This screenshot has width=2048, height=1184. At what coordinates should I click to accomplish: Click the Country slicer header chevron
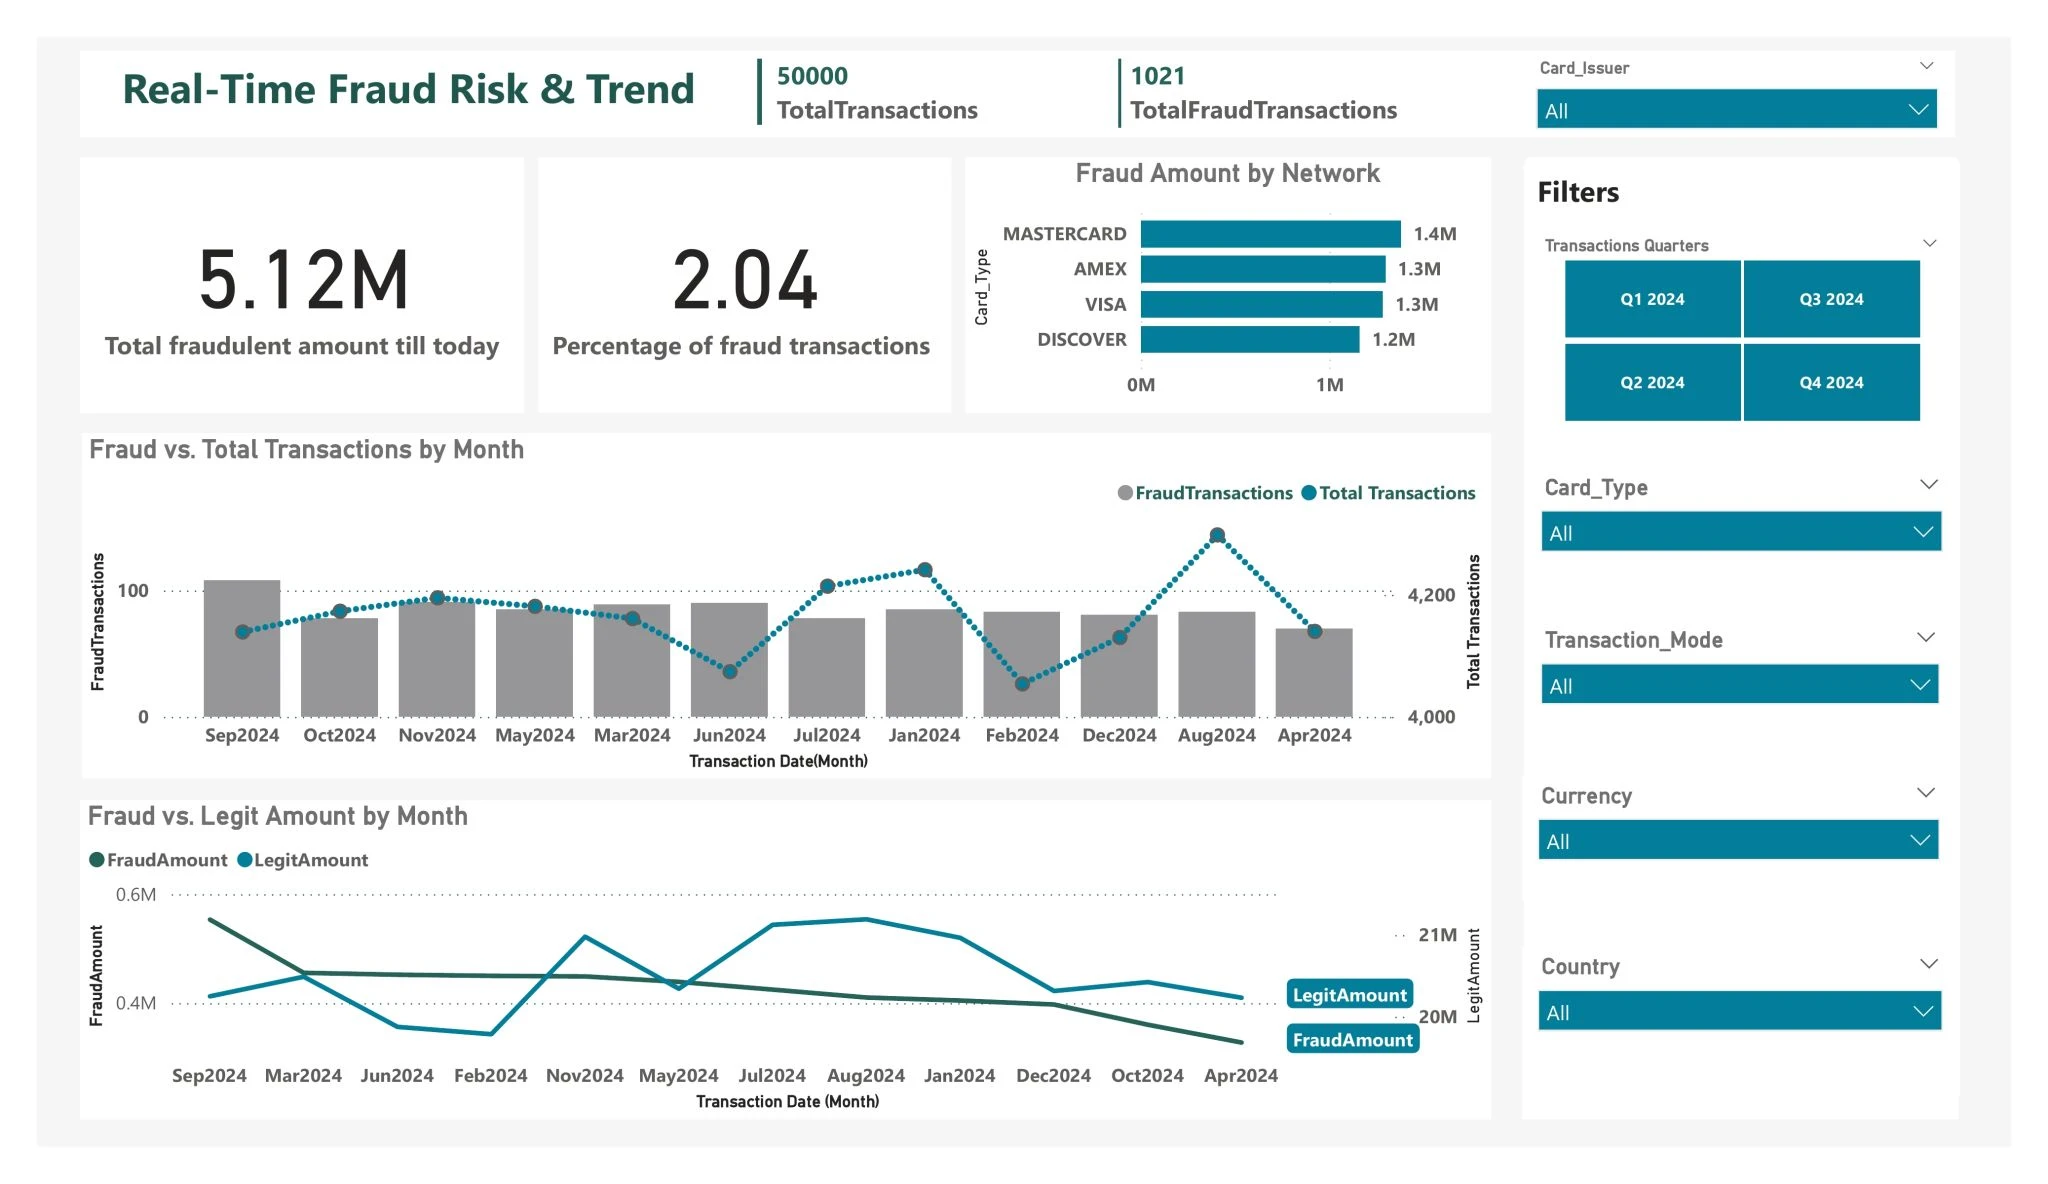tap(1929, 964)
